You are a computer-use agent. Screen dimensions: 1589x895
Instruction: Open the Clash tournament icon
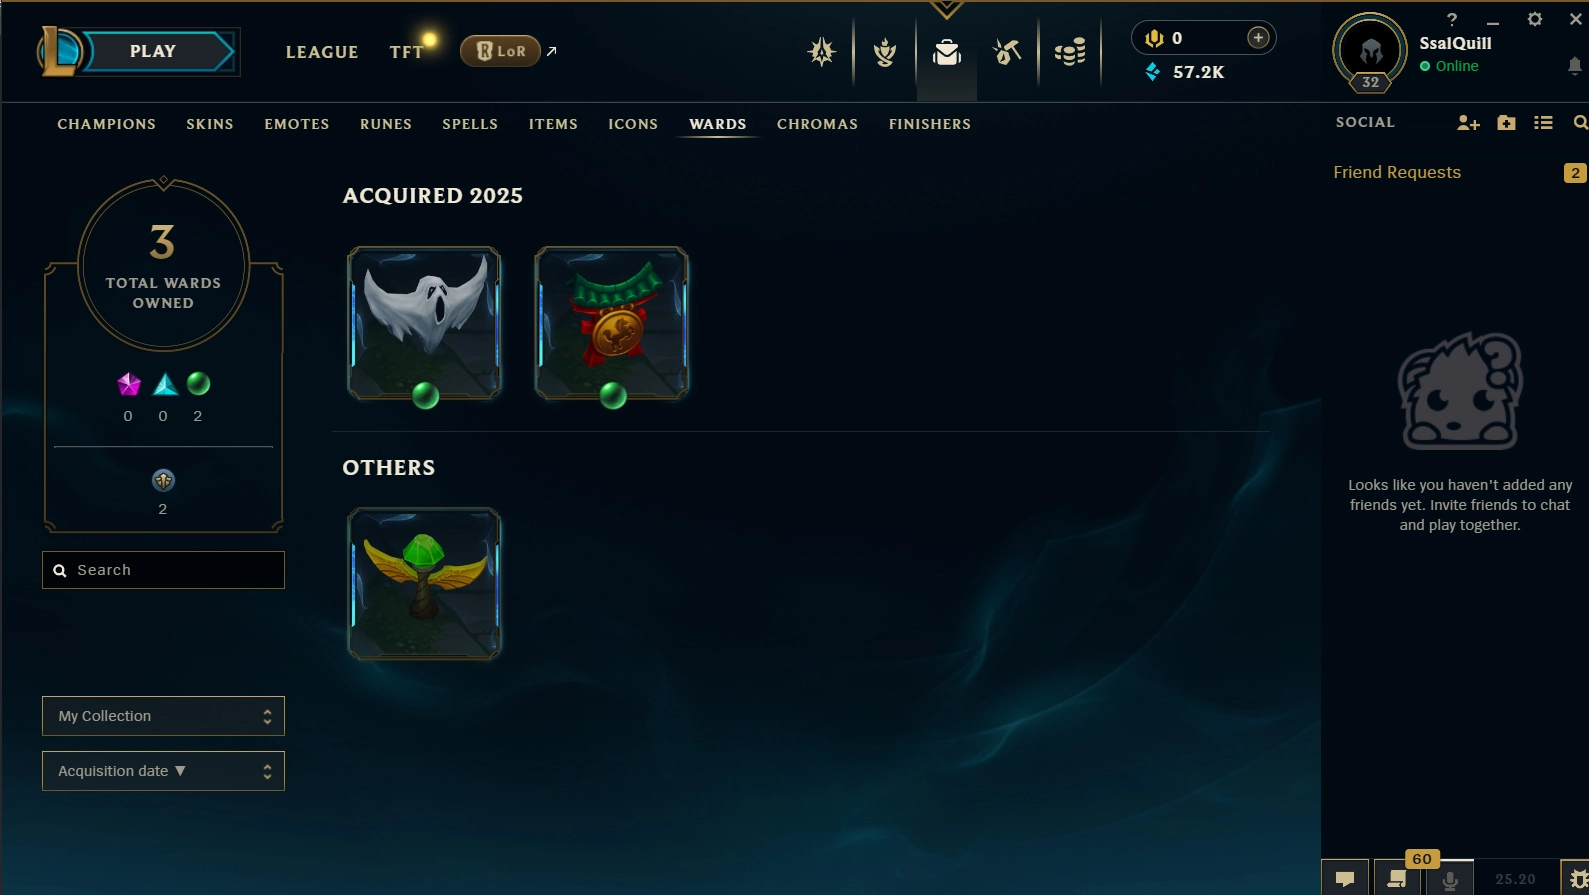822,51
